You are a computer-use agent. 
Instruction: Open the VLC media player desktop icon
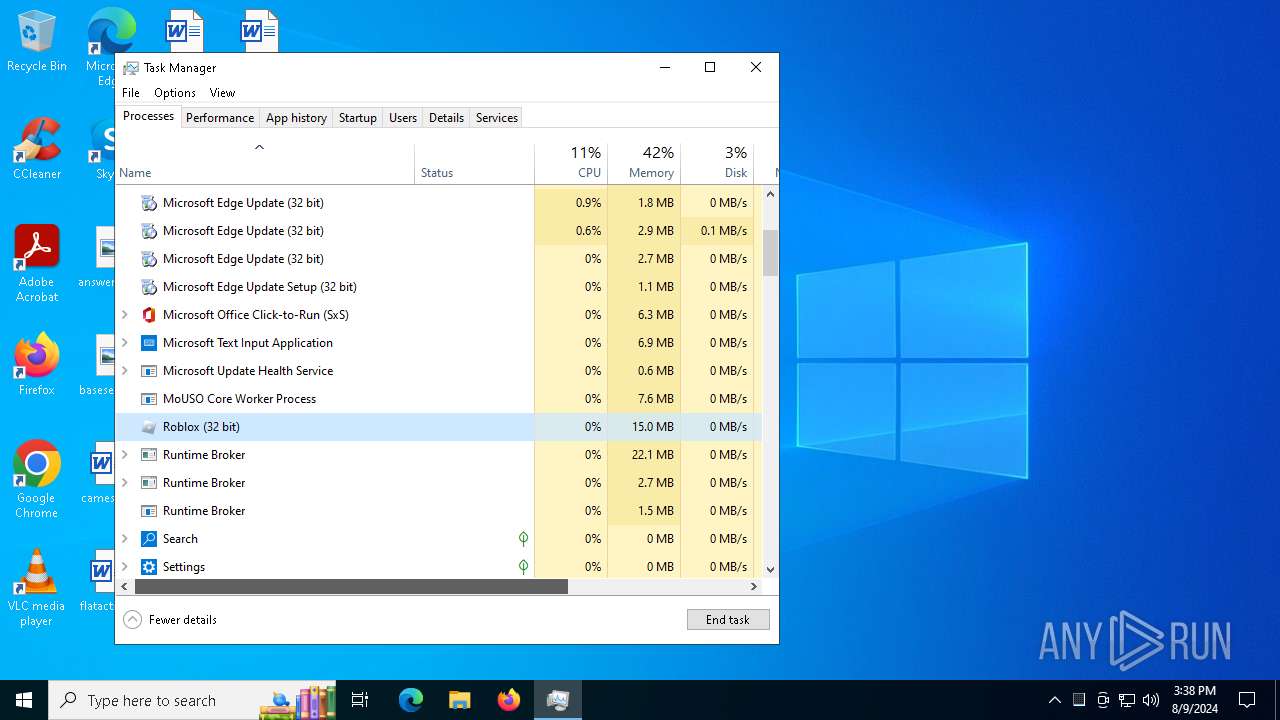(36, 588)
